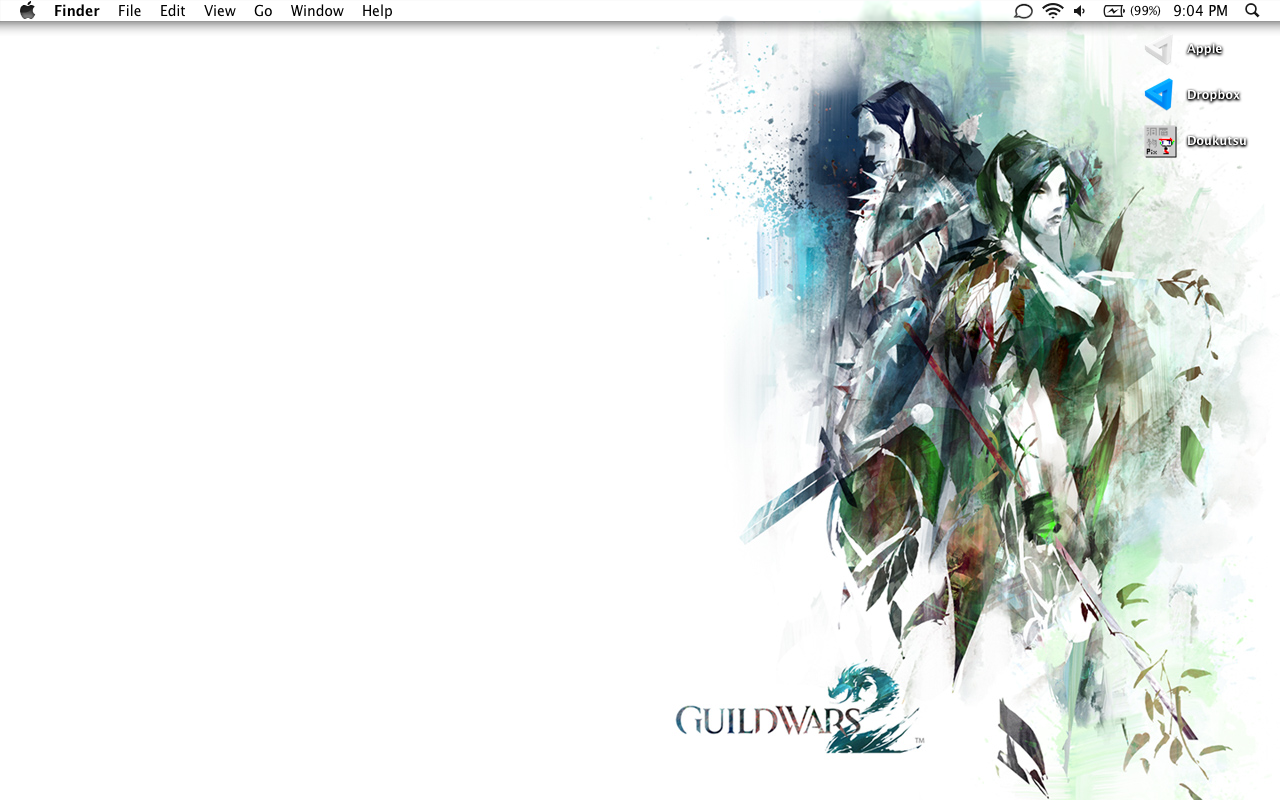
Task: Open the Go menu
Action: [x=263, y=11]
